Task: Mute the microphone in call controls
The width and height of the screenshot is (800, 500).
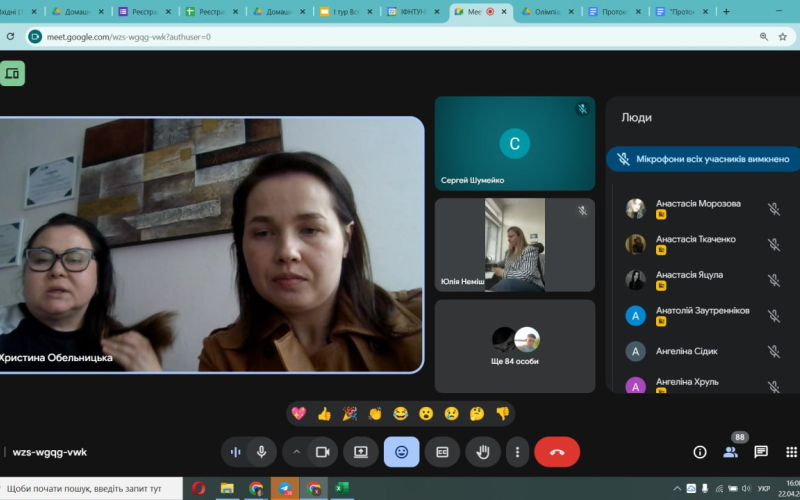Action: [261, 452]
